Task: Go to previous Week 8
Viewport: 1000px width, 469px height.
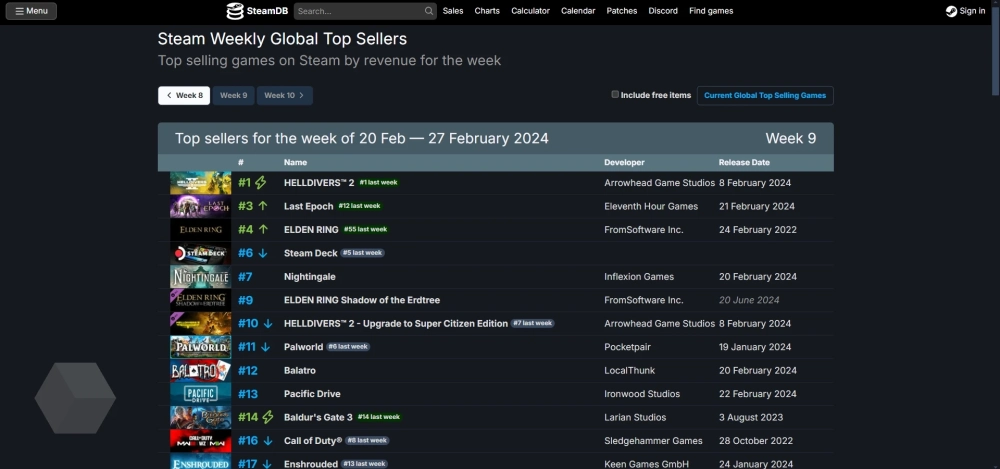Action: click(x=184, y=95)
